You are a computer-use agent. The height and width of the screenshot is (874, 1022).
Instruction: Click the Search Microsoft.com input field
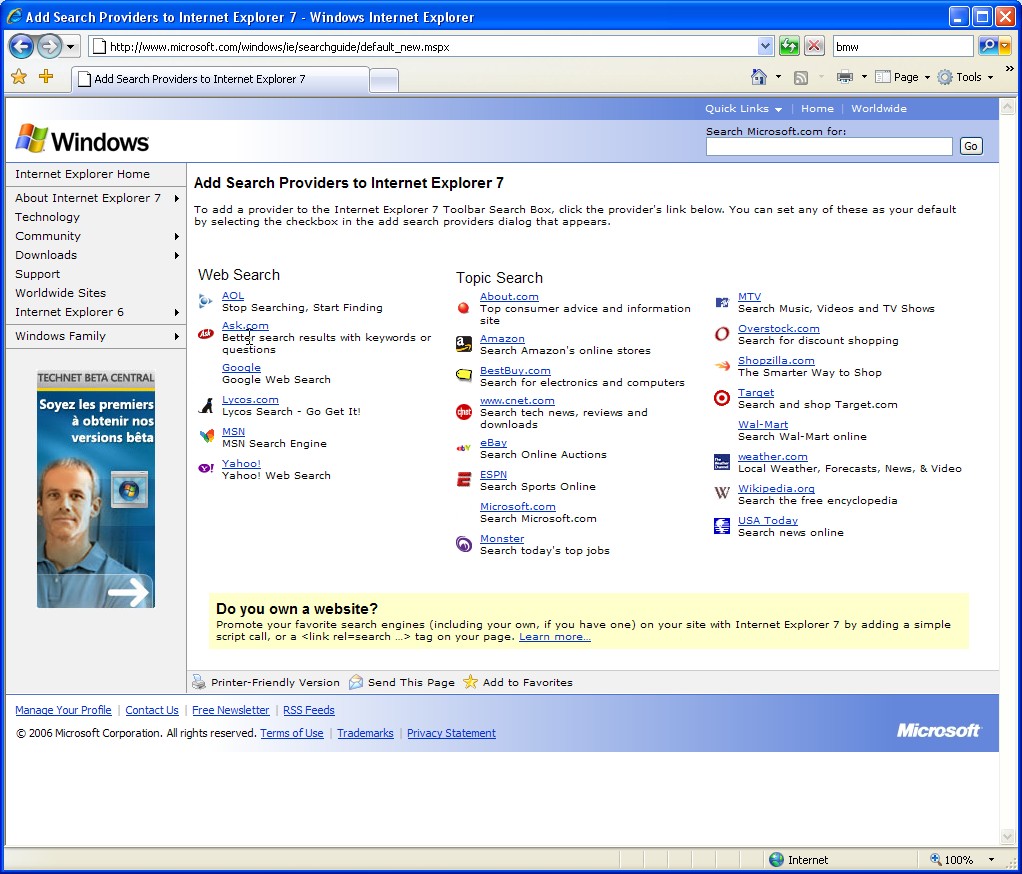click(829, 146)
